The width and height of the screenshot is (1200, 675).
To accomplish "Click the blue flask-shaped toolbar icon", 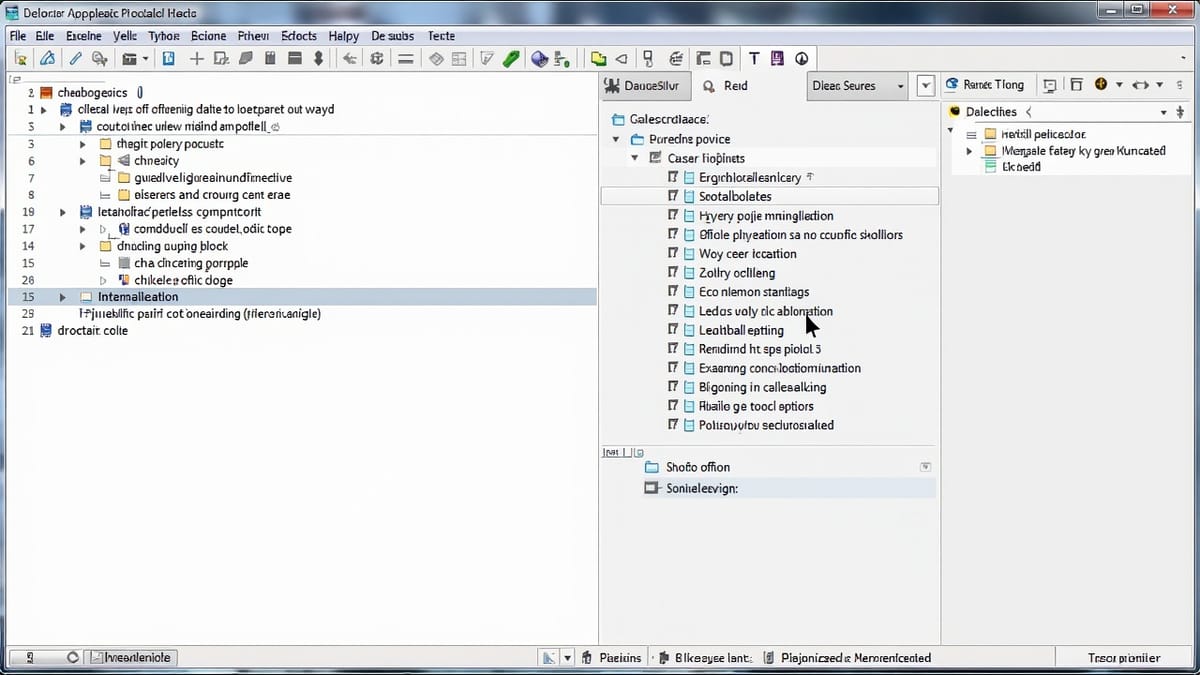I will pyautogui.click(x=47, y=59).
